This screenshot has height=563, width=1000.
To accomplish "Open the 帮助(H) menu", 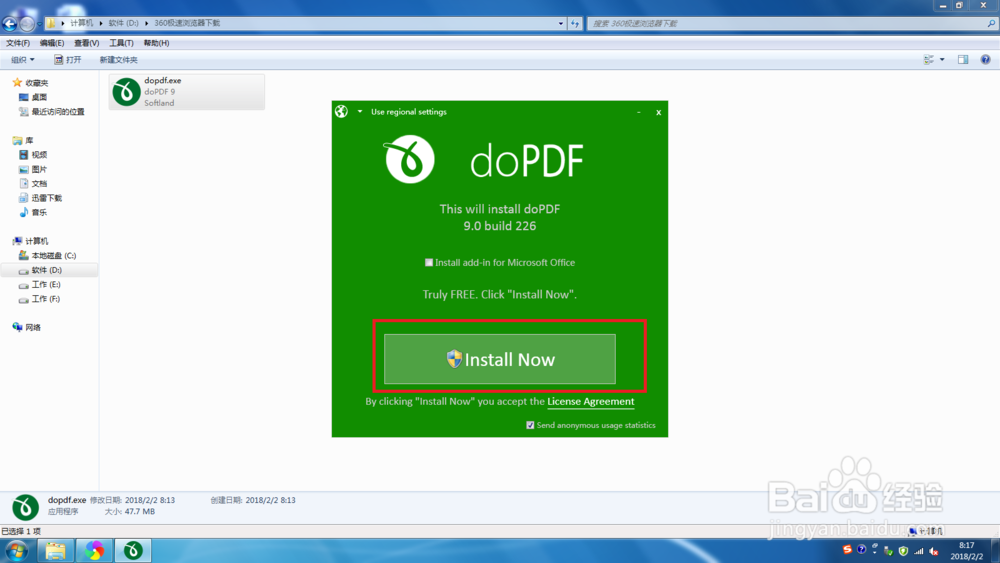I will click(156, 43).
